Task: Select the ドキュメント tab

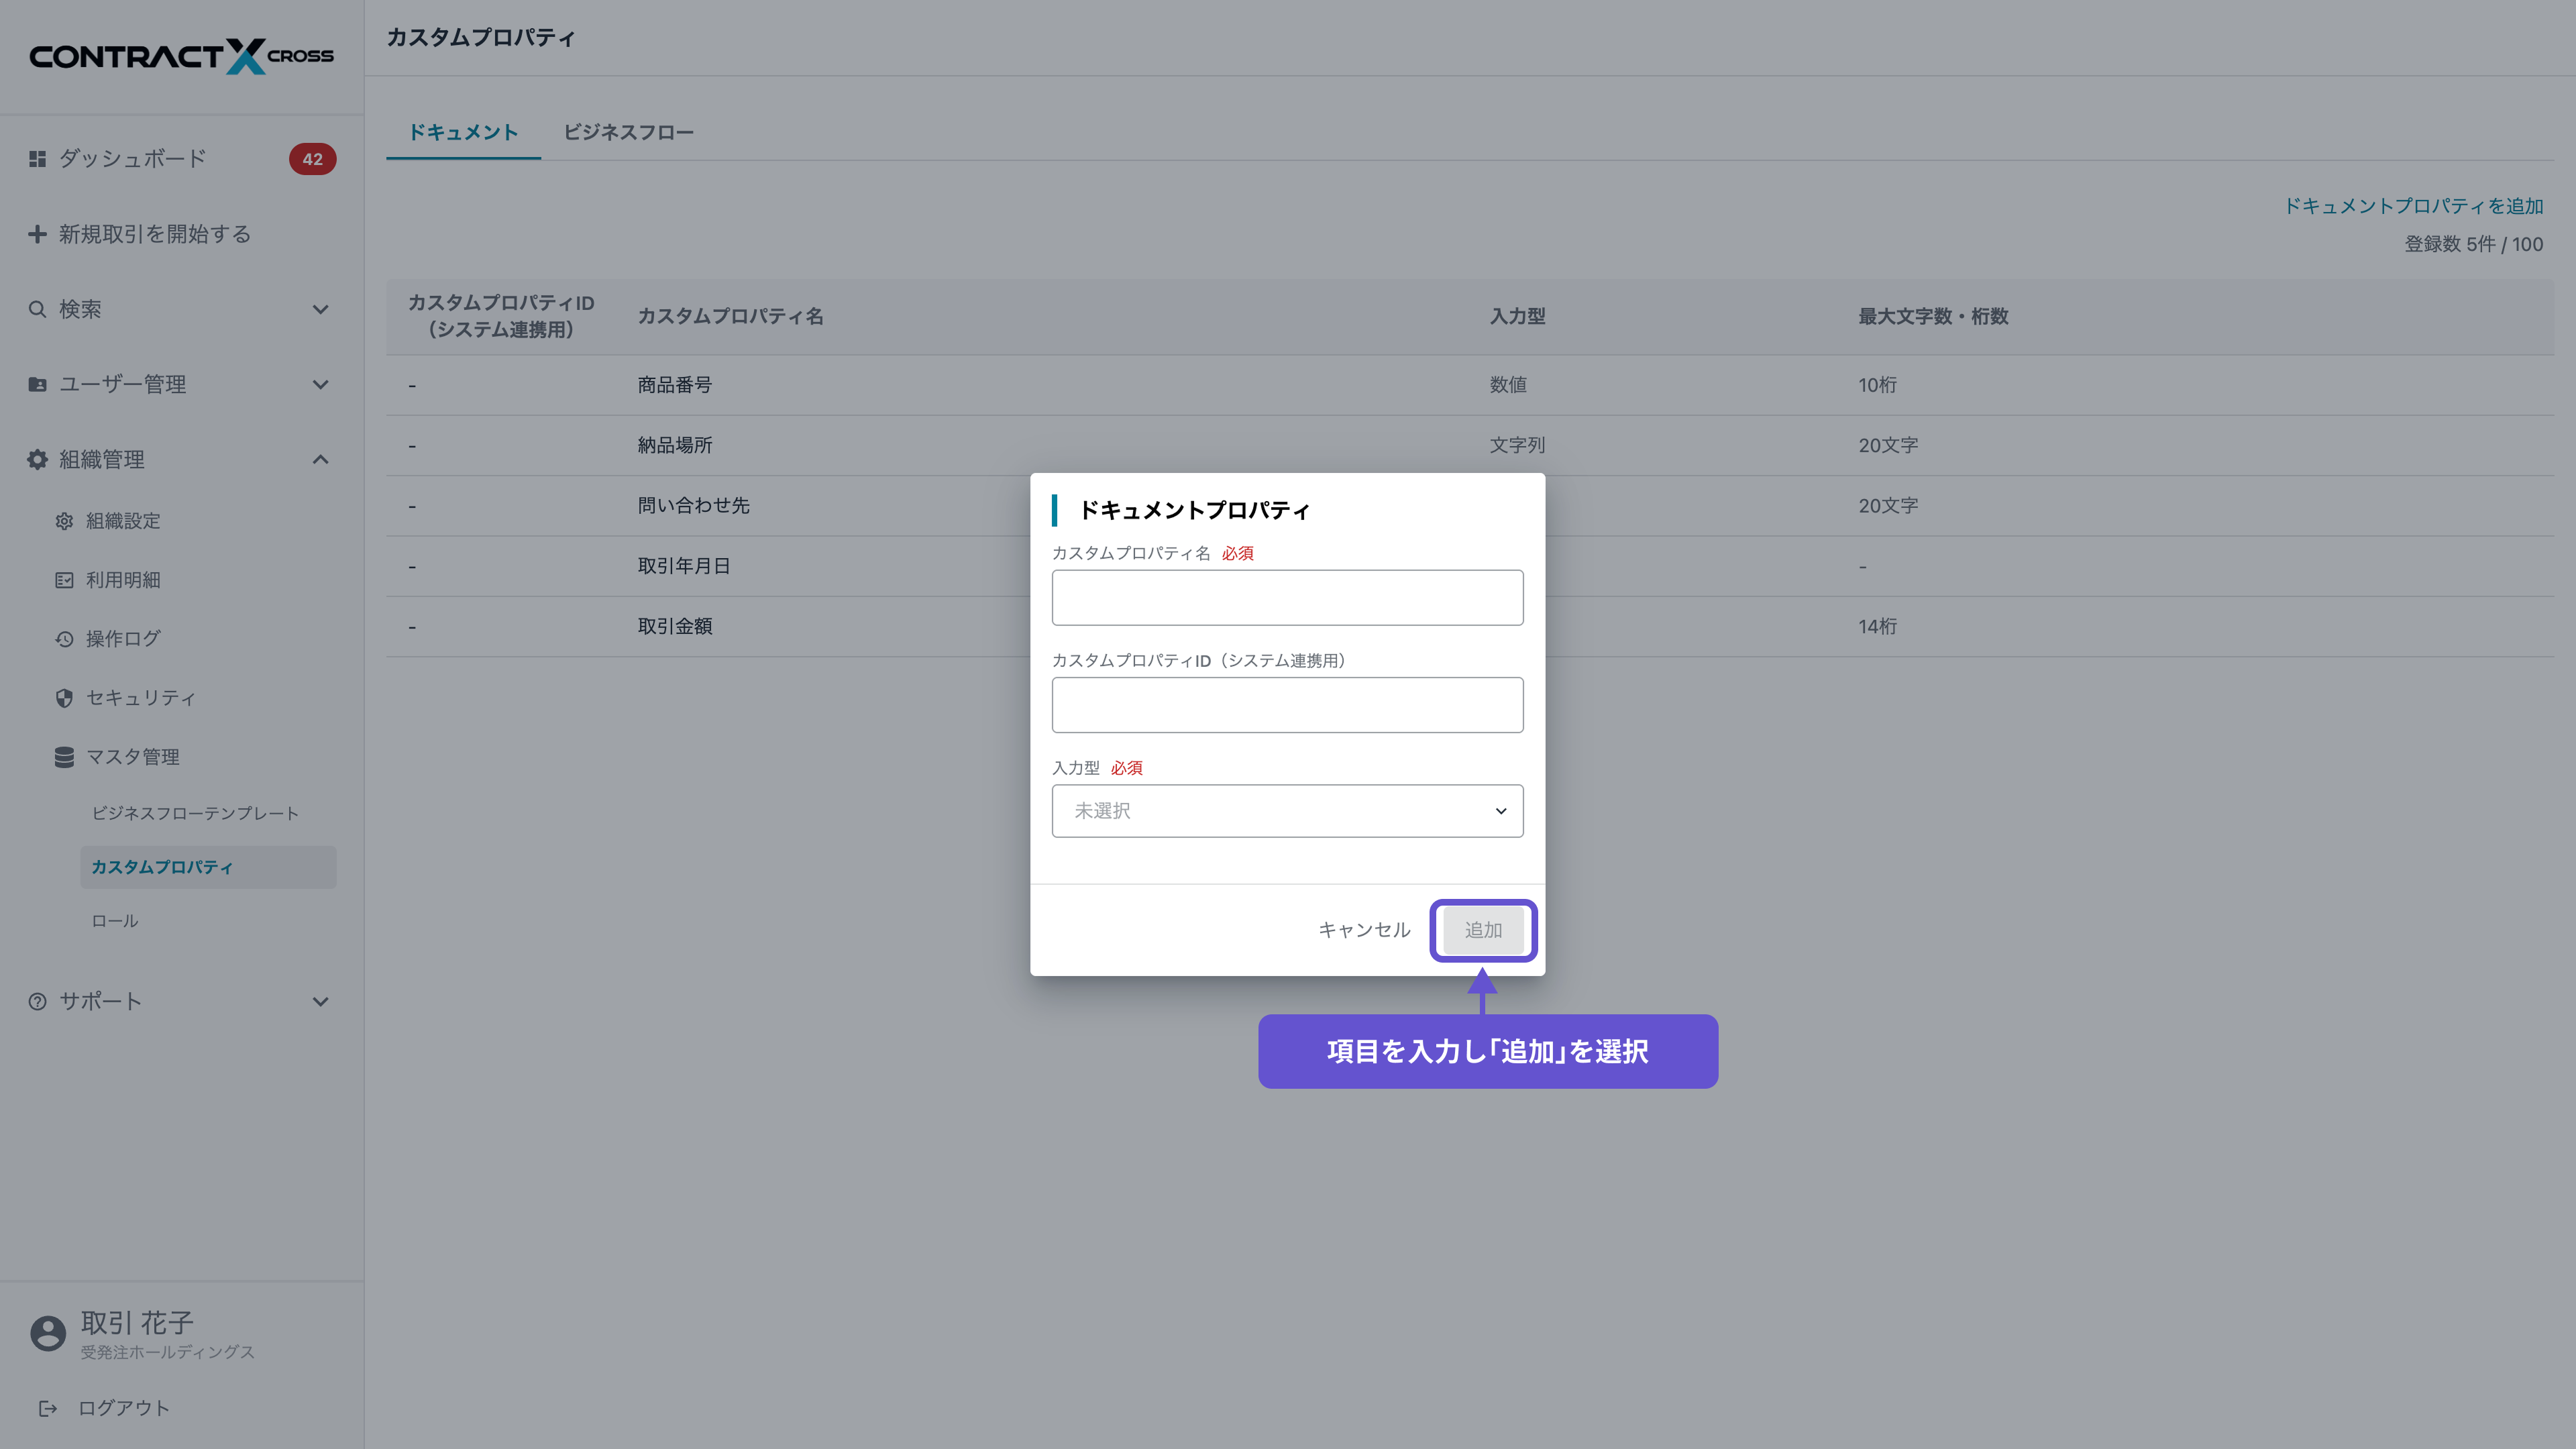Action: (x=463, y=133)
